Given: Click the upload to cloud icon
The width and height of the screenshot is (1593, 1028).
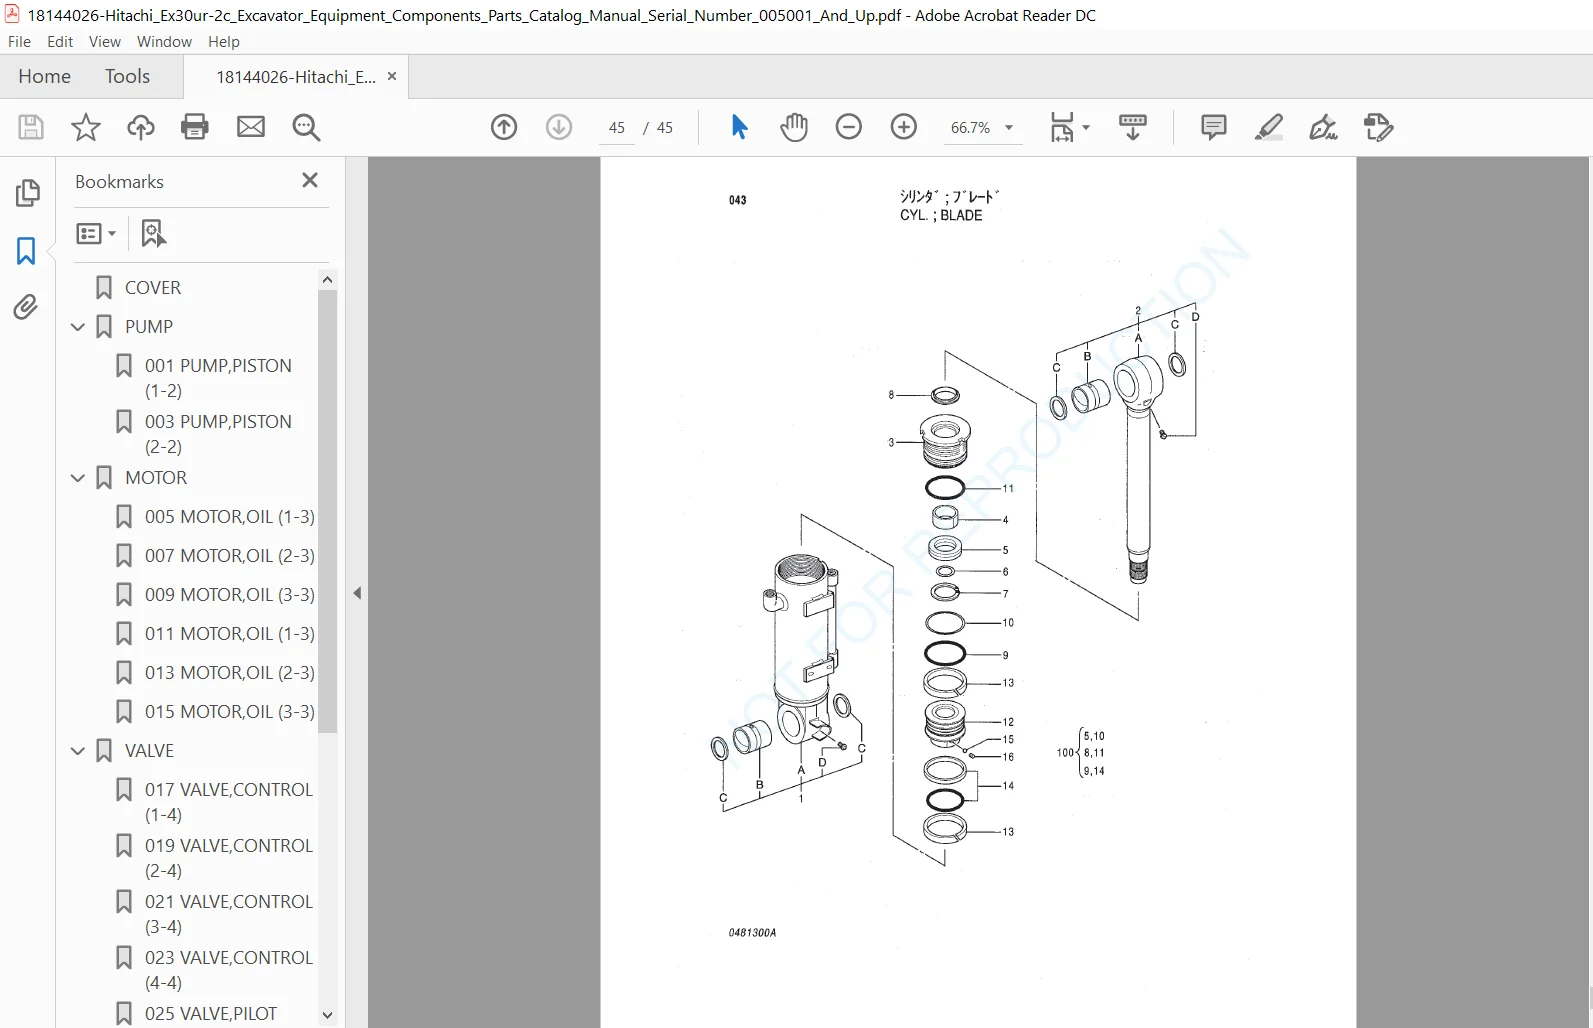Looking at the screenshot, I should click(x=141, y=127).
